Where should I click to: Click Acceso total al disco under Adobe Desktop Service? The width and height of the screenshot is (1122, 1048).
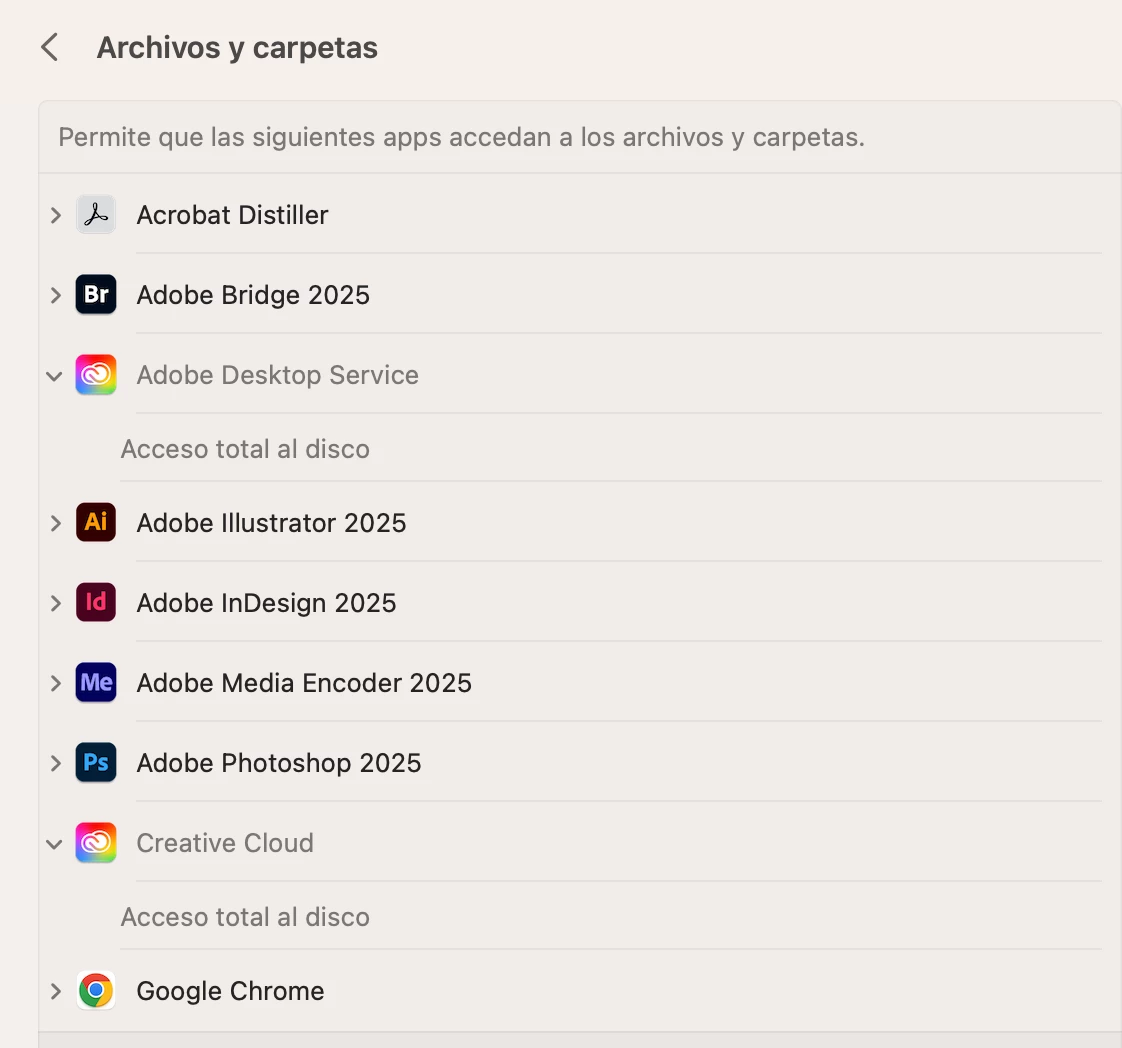click(x=245, y=449)
